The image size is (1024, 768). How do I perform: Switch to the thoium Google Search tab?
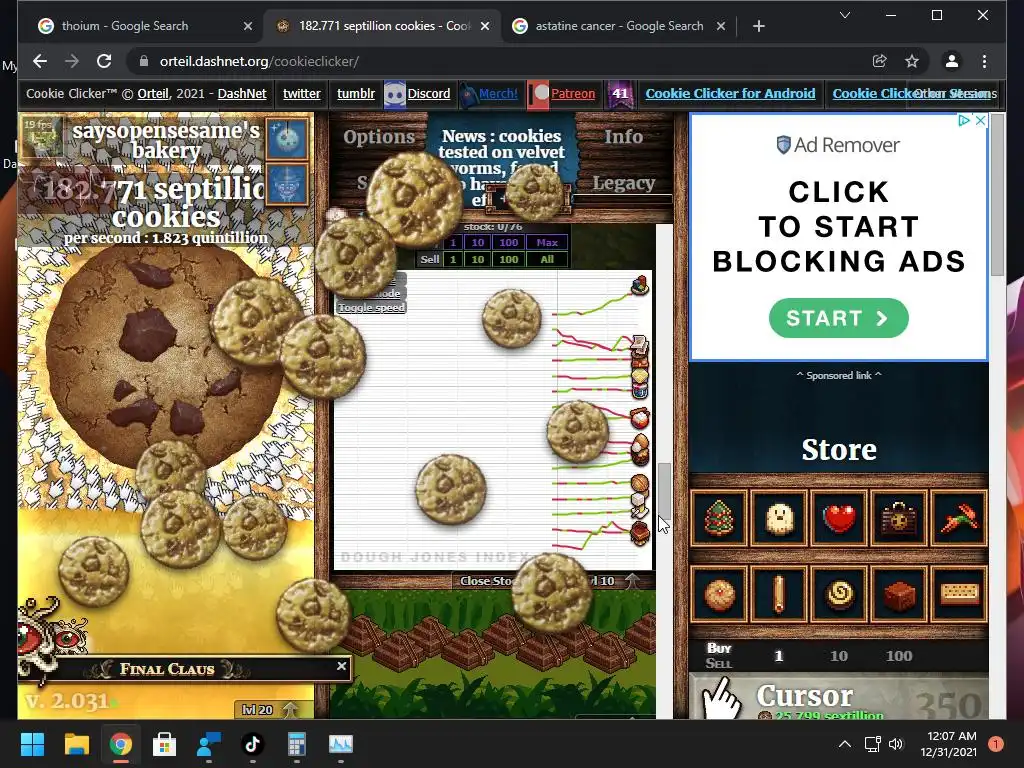pos(138,26)
